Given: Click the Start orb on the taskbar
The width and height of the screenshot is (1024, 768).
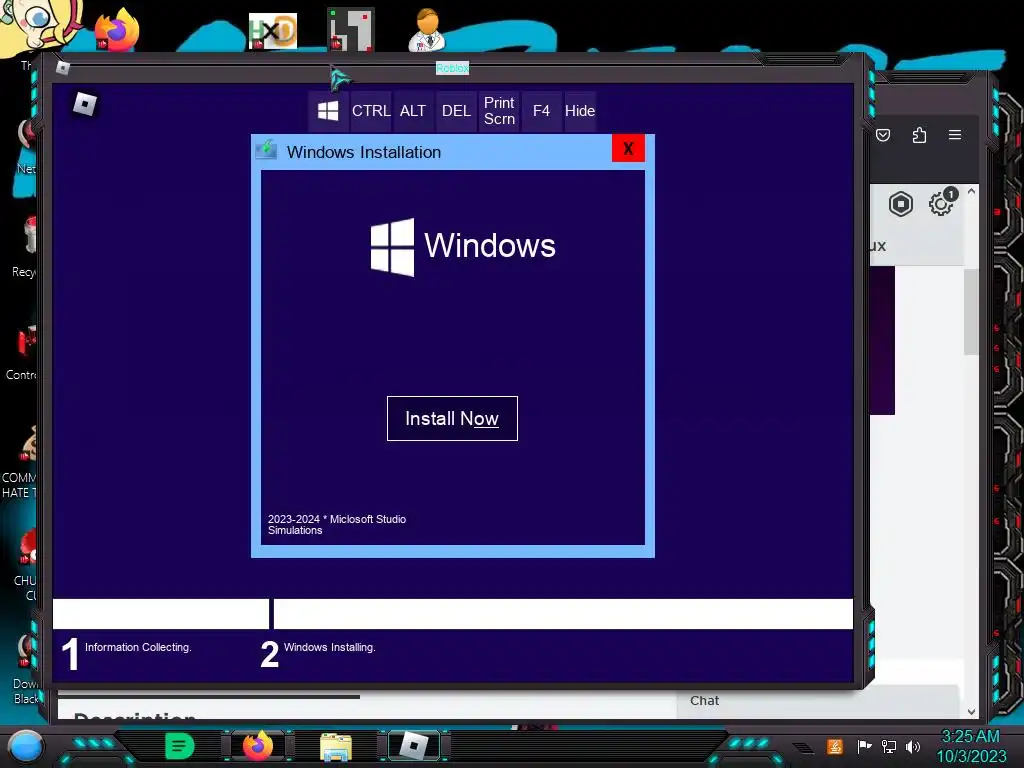Looking at the screenshot, I should (x=26, y=746).
